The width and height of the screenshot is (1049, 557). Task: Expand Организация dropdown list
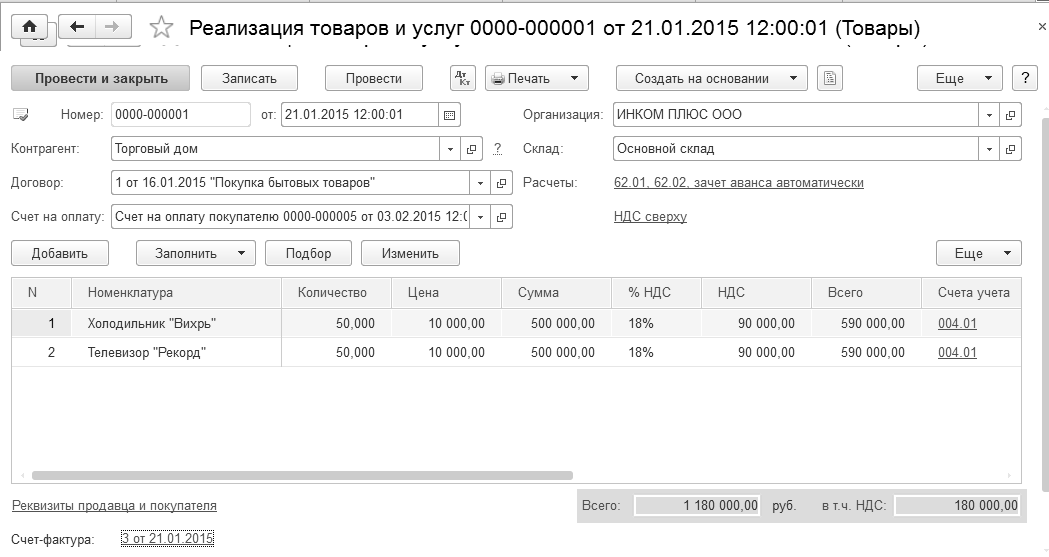(x=989, y=115)
